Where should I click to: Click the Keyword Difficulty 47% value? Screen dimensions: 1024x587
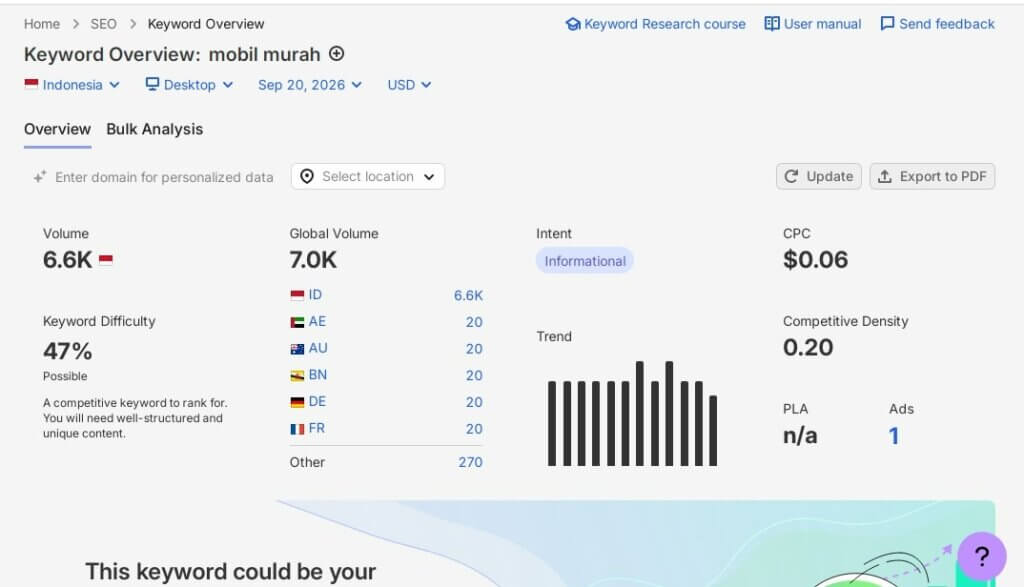point(67,351)
